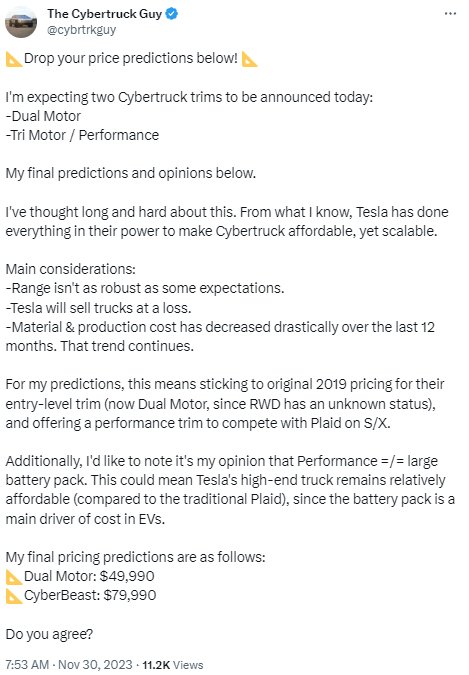The image size is (469, 675).
Task: Open the Cybertruck profile avatar photo
Action: pyautogui.click(x=21, y=22)
